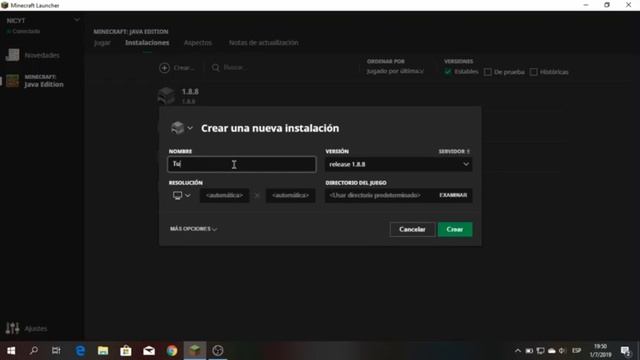
Task: Launch Google Chrome from the taskbar
Action: point(172,351)
